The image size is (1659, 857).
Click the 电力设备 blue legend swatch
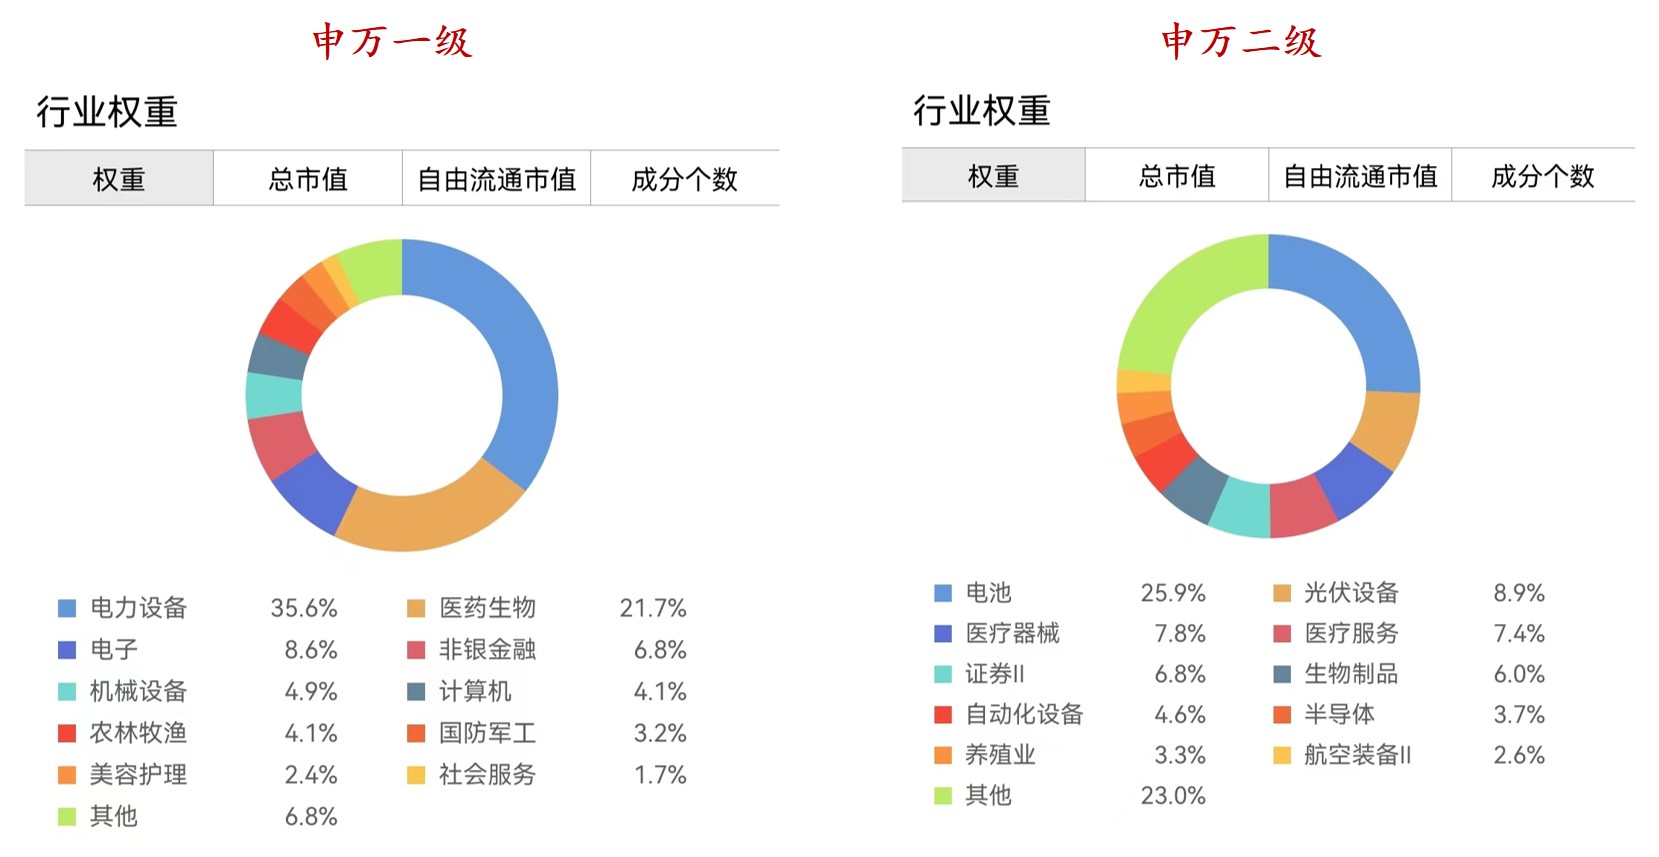click(67, 608)
